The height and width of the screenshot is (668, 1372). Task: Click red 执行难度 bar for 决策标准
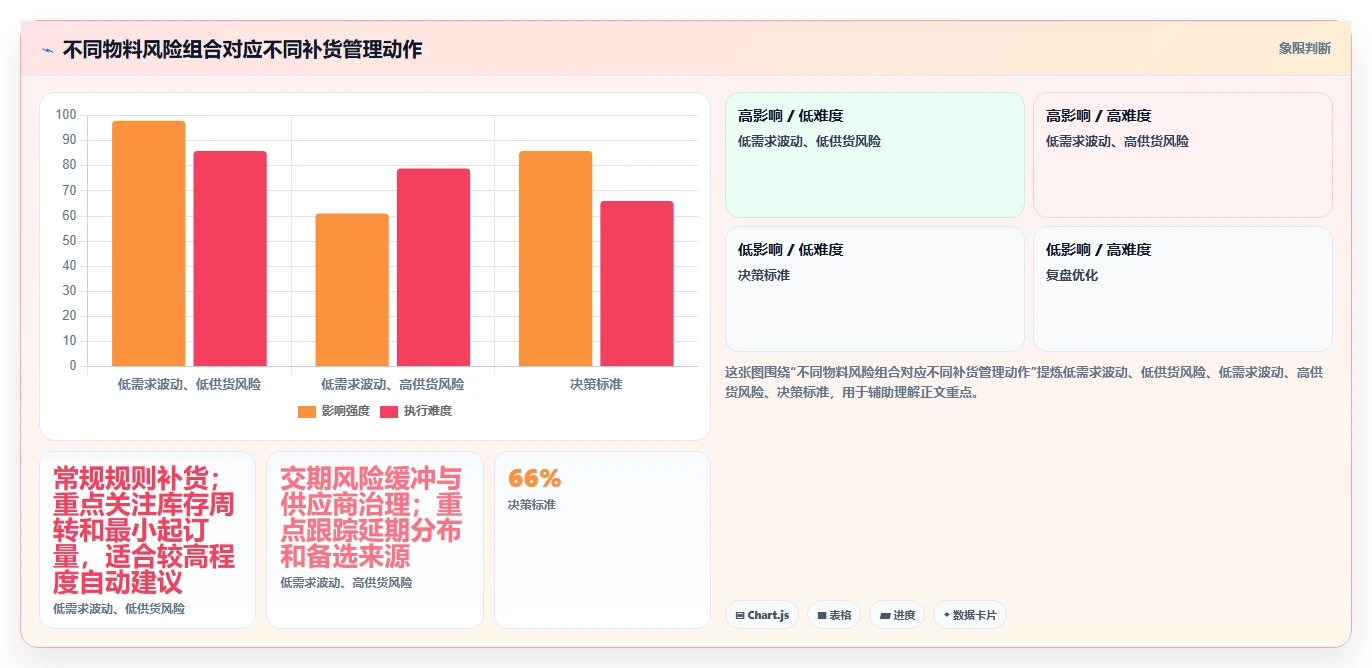pyautogui.click(x=637, y=283)
